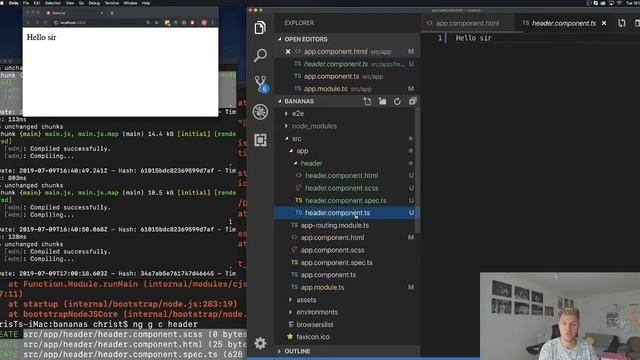The image size is (640, 360).
Task: Click the New Folder icon in BANANAS header
Action: point(382,101)
